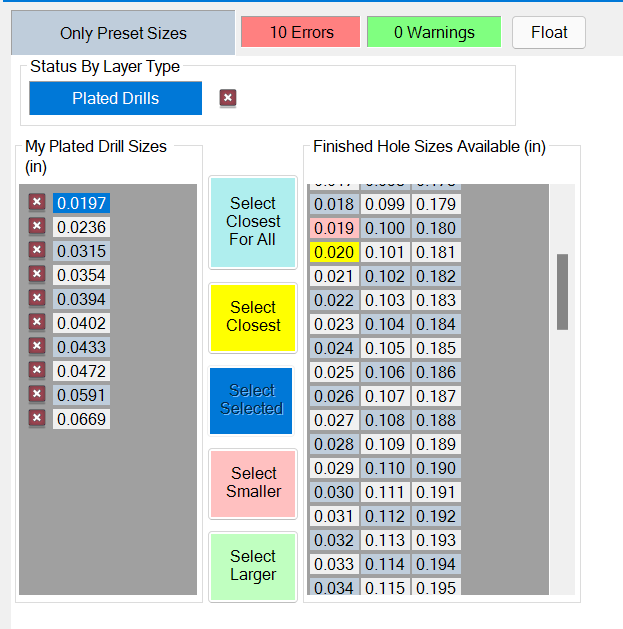The width and height of the screenshot is (623, 629).
Task: Click the 10 Errors indicator
Action: tap(301, 32)
